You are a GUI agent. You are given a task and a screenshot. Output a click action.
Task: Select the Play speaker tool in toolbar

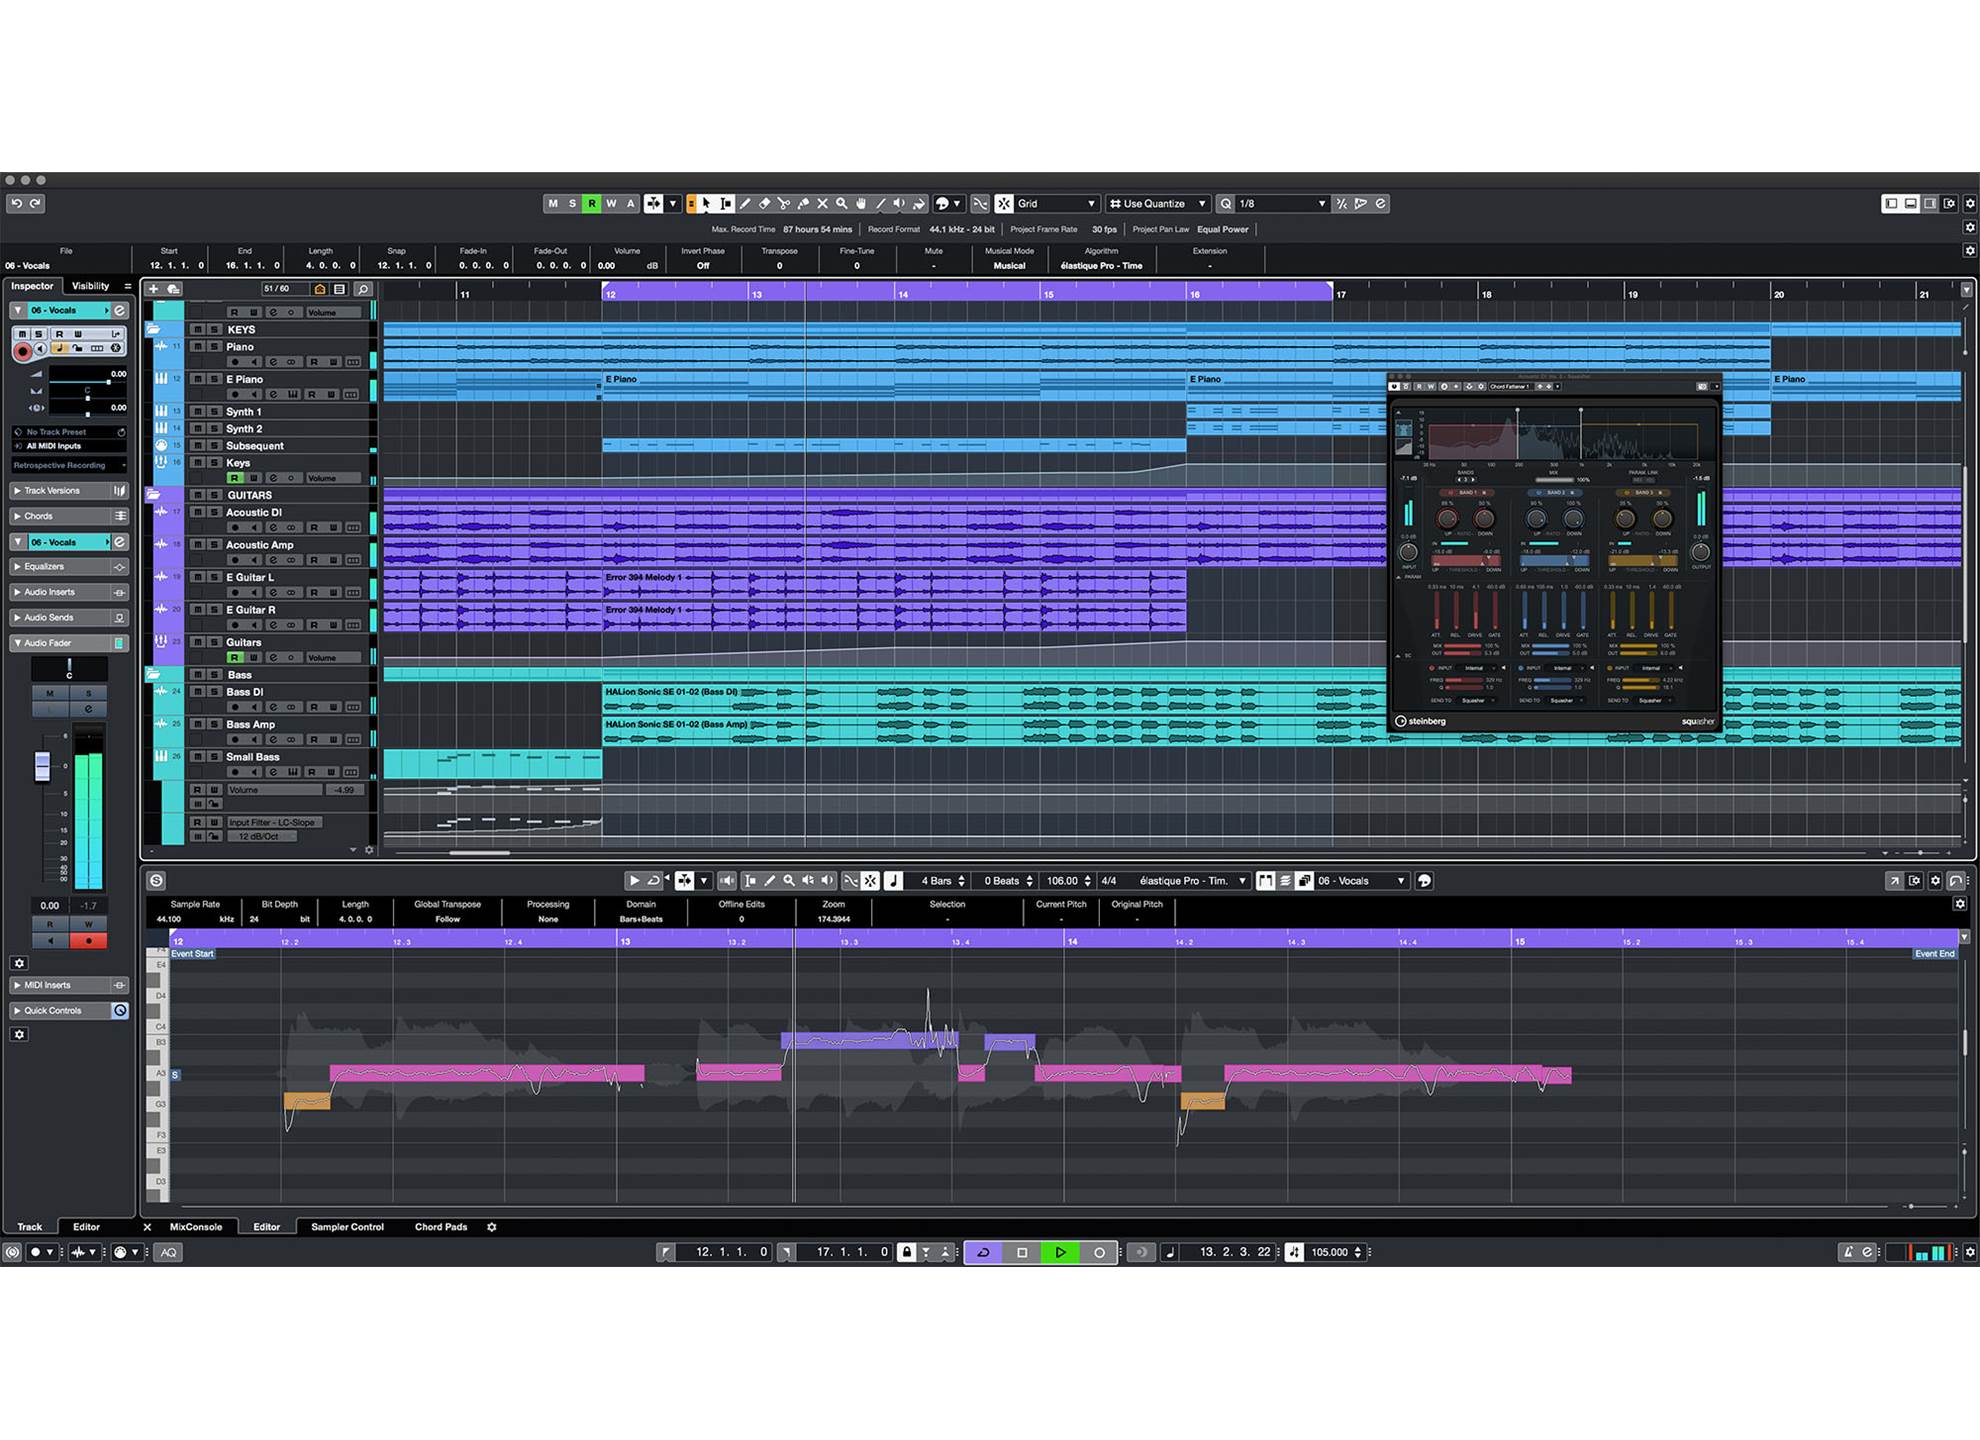pyautogui.click(x=900, y=203)
